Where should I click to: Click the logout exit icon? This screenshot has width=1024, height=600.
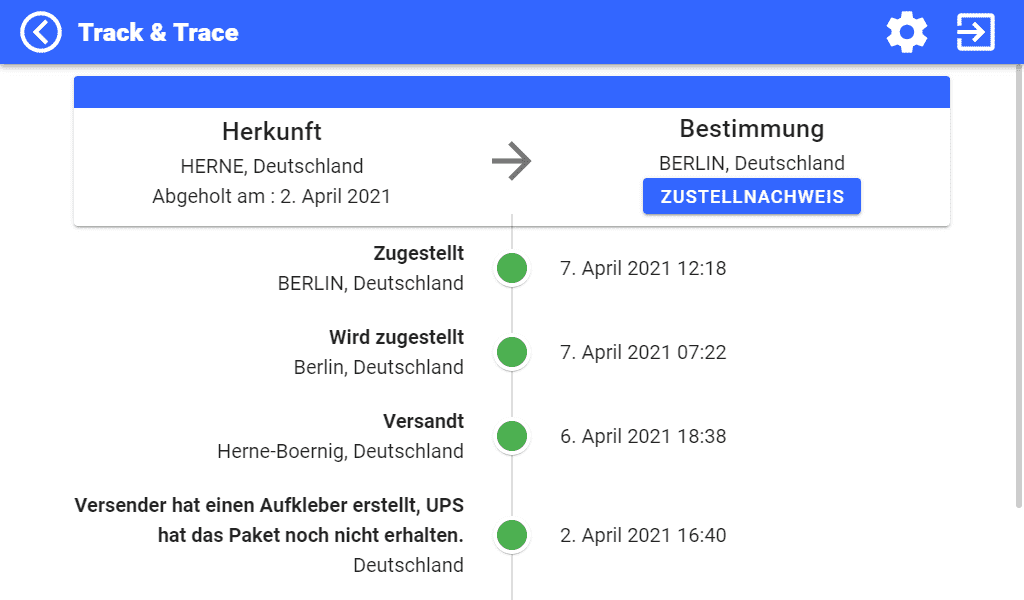click(x=975, y=32)
